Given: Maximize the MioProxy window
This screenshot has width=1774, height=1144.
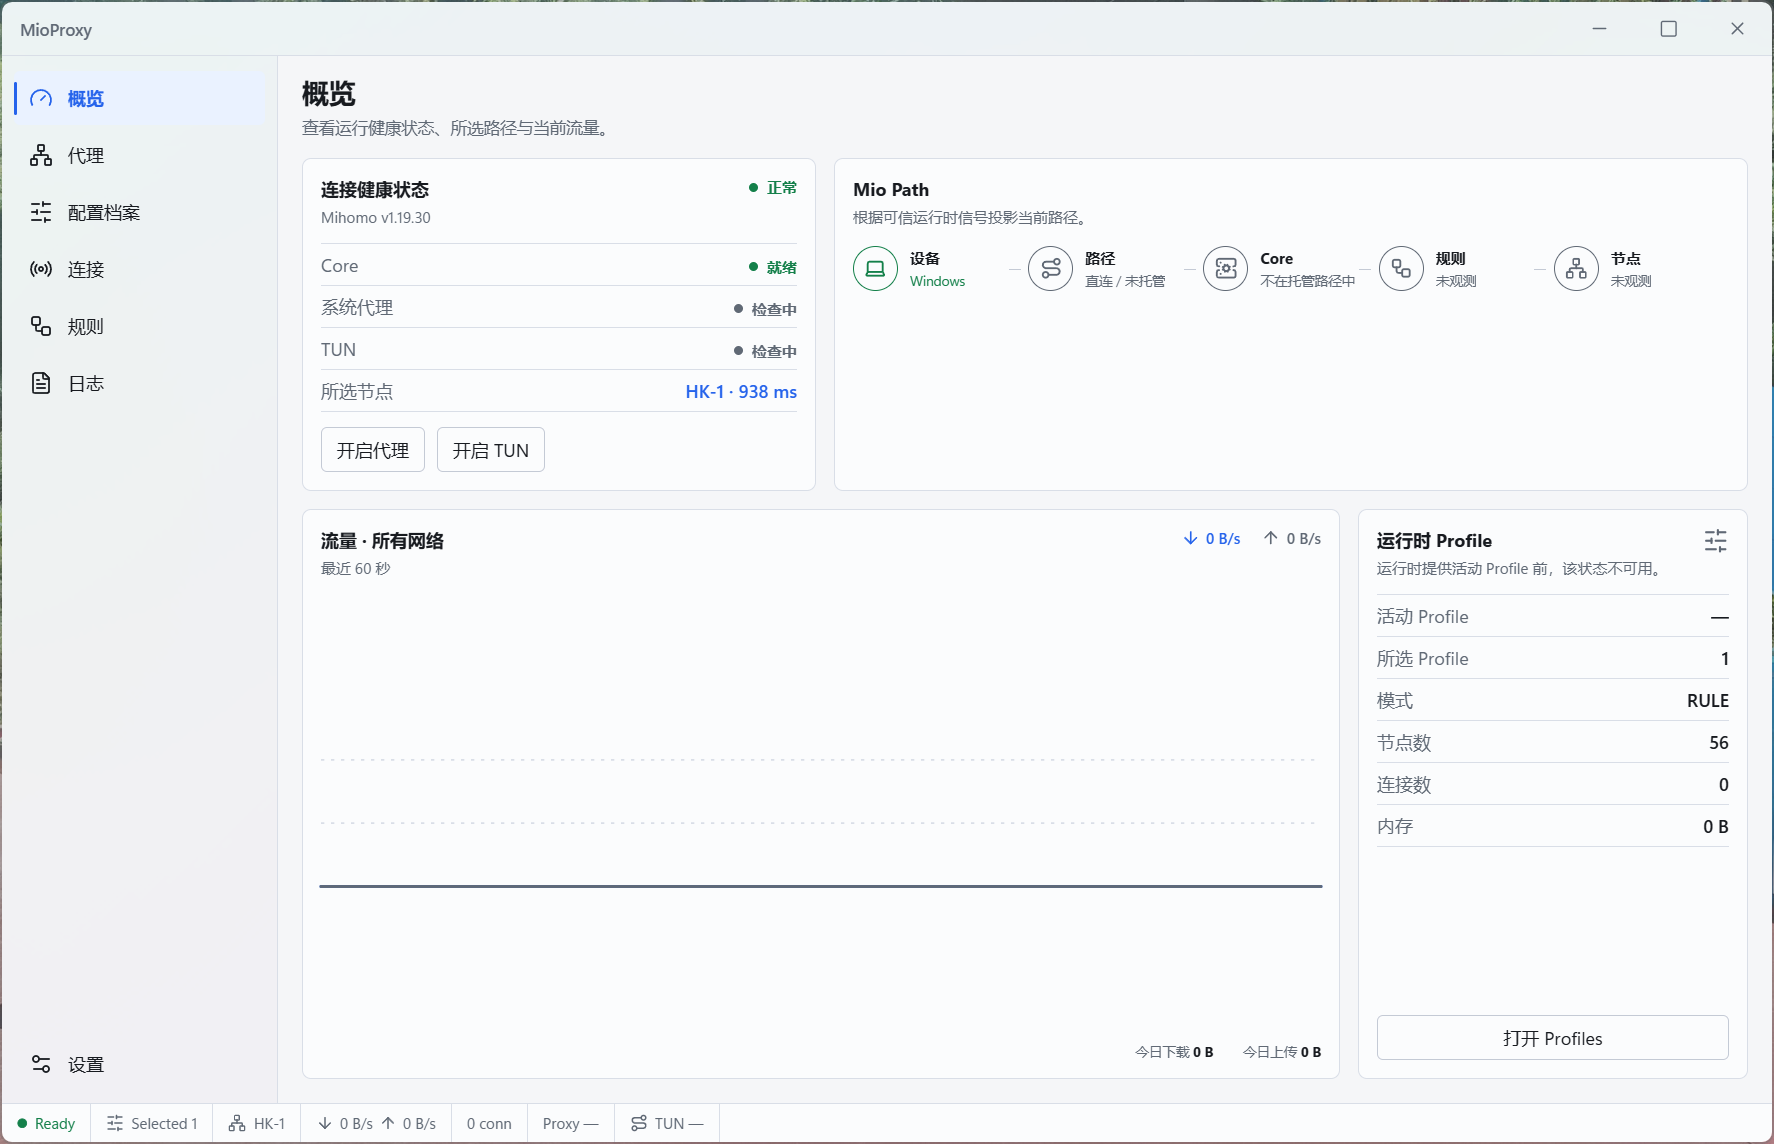Looking at the screenshot, I should click(x=1668, y=29).
